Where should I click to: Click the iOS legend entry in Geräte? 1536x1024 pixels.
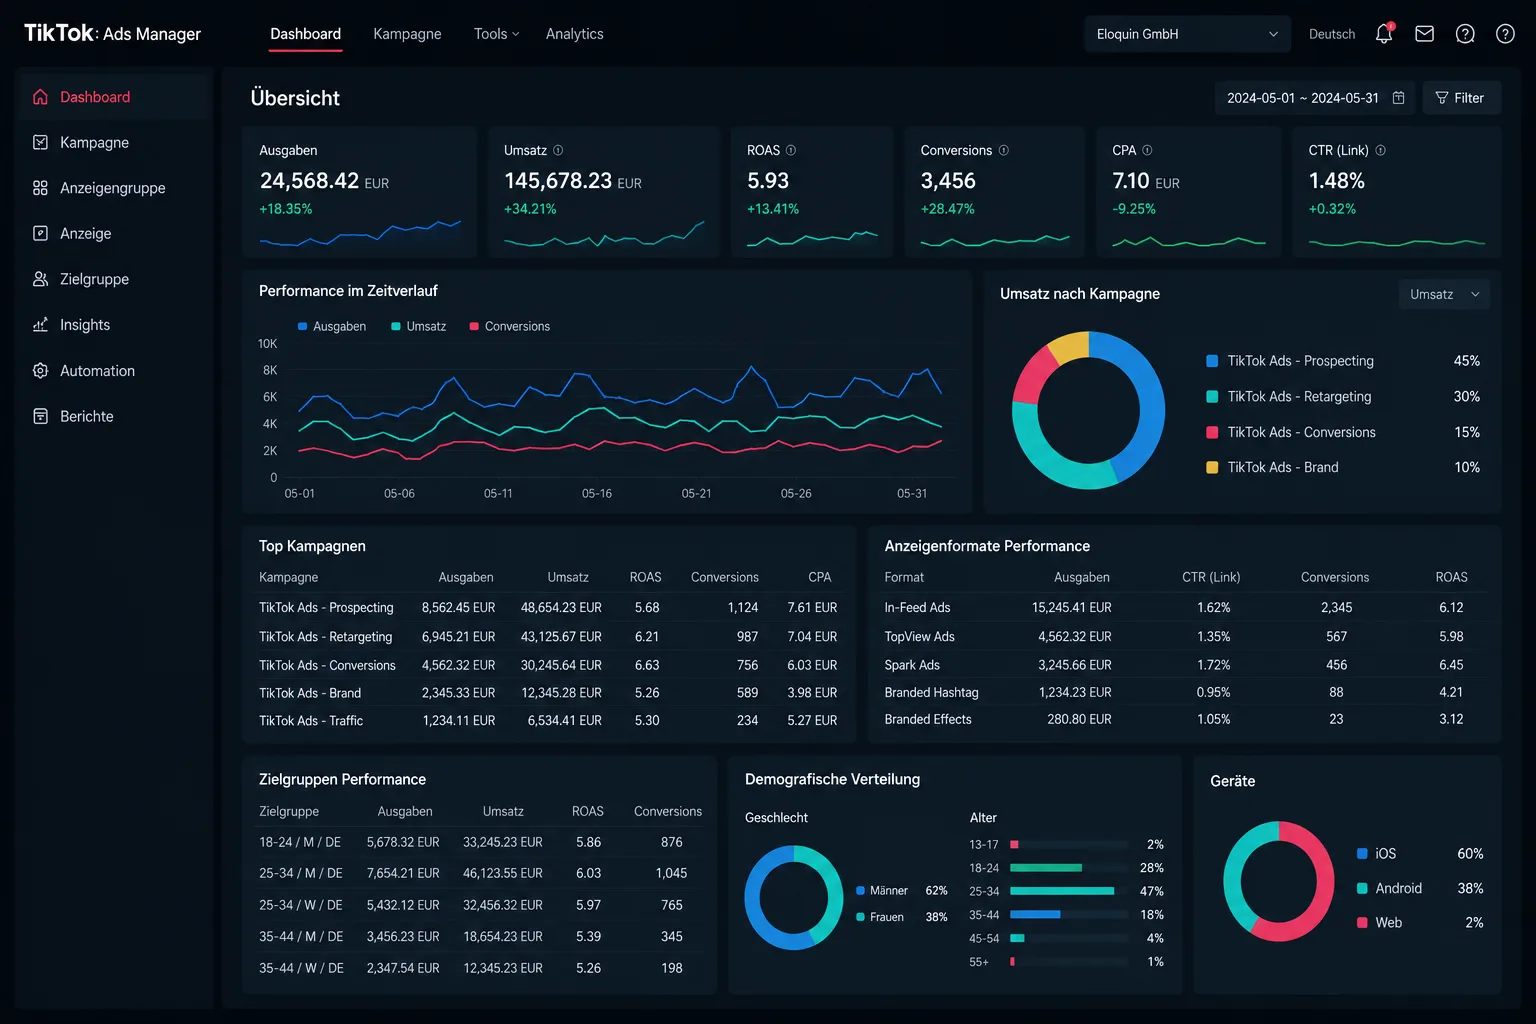click(1420, 854)
